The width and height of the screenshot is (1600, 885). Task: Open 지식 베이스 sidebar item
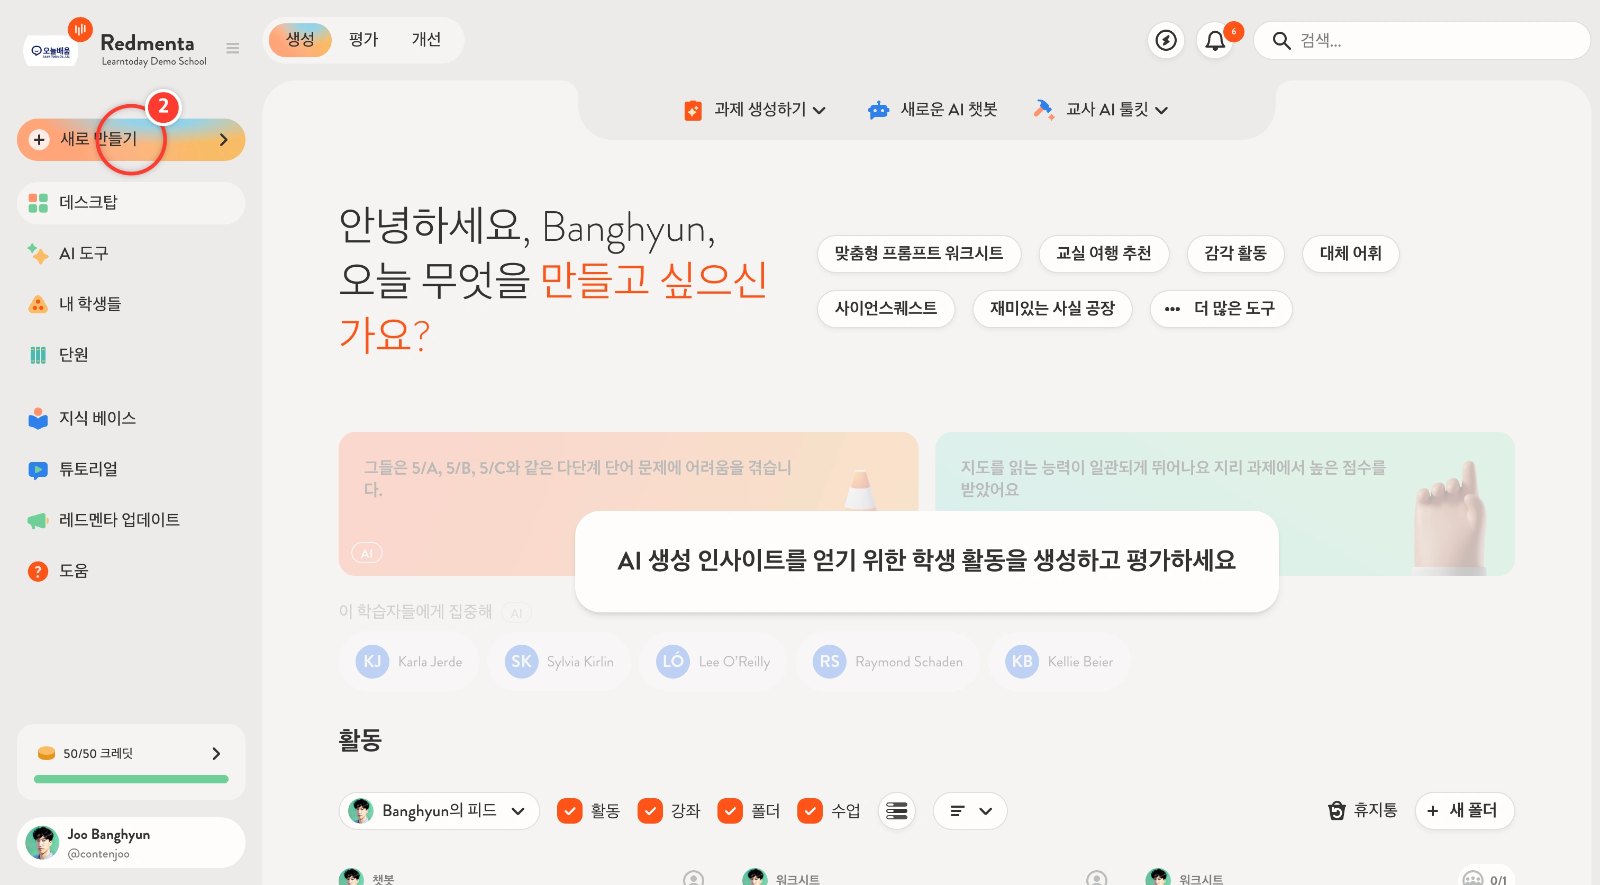(131, 418)
